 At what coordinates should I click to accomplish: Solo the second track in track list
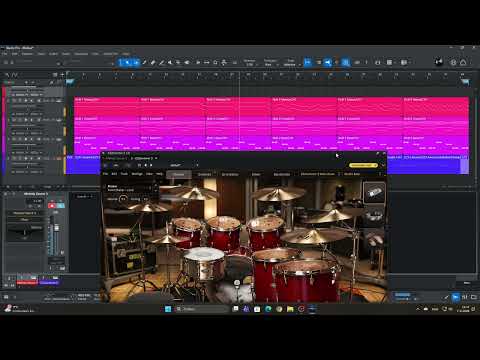point(20,119)
